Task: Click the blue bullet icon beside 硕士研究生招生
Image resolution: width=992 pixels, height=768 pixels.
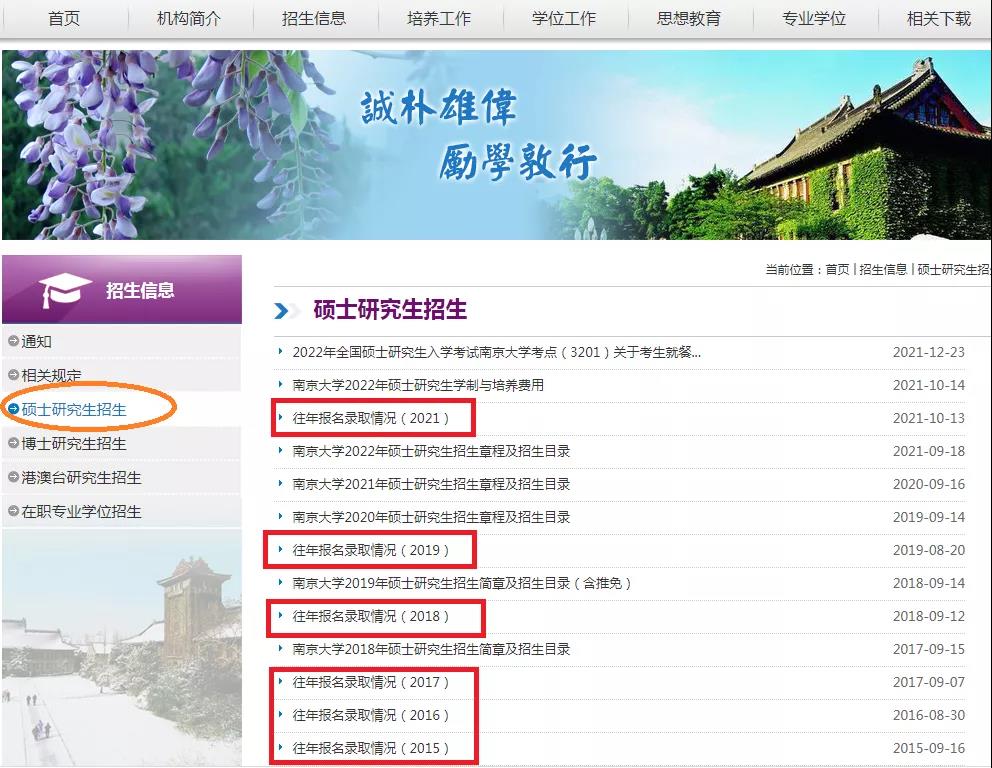Action: click(x=13, y=409)
